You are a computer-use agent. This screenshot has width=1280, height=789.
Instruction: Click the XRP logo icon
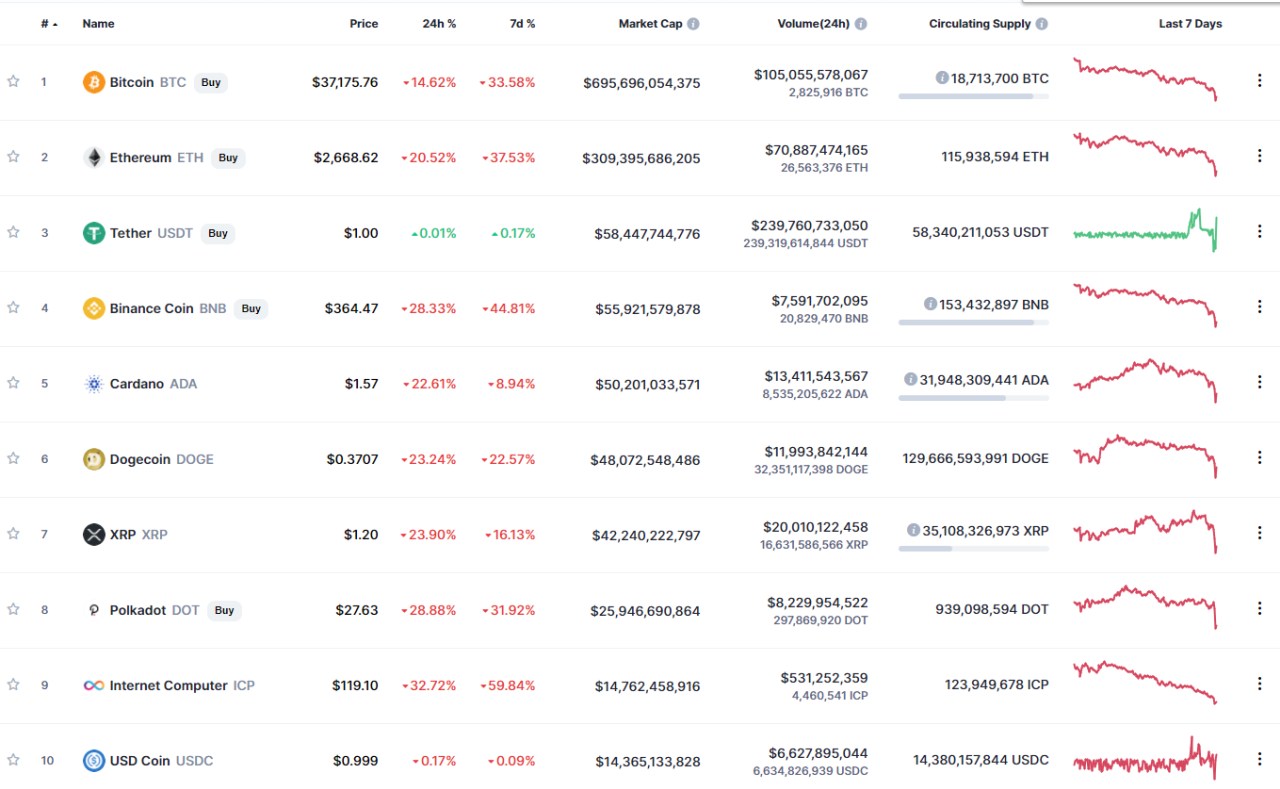coord(93,534)
